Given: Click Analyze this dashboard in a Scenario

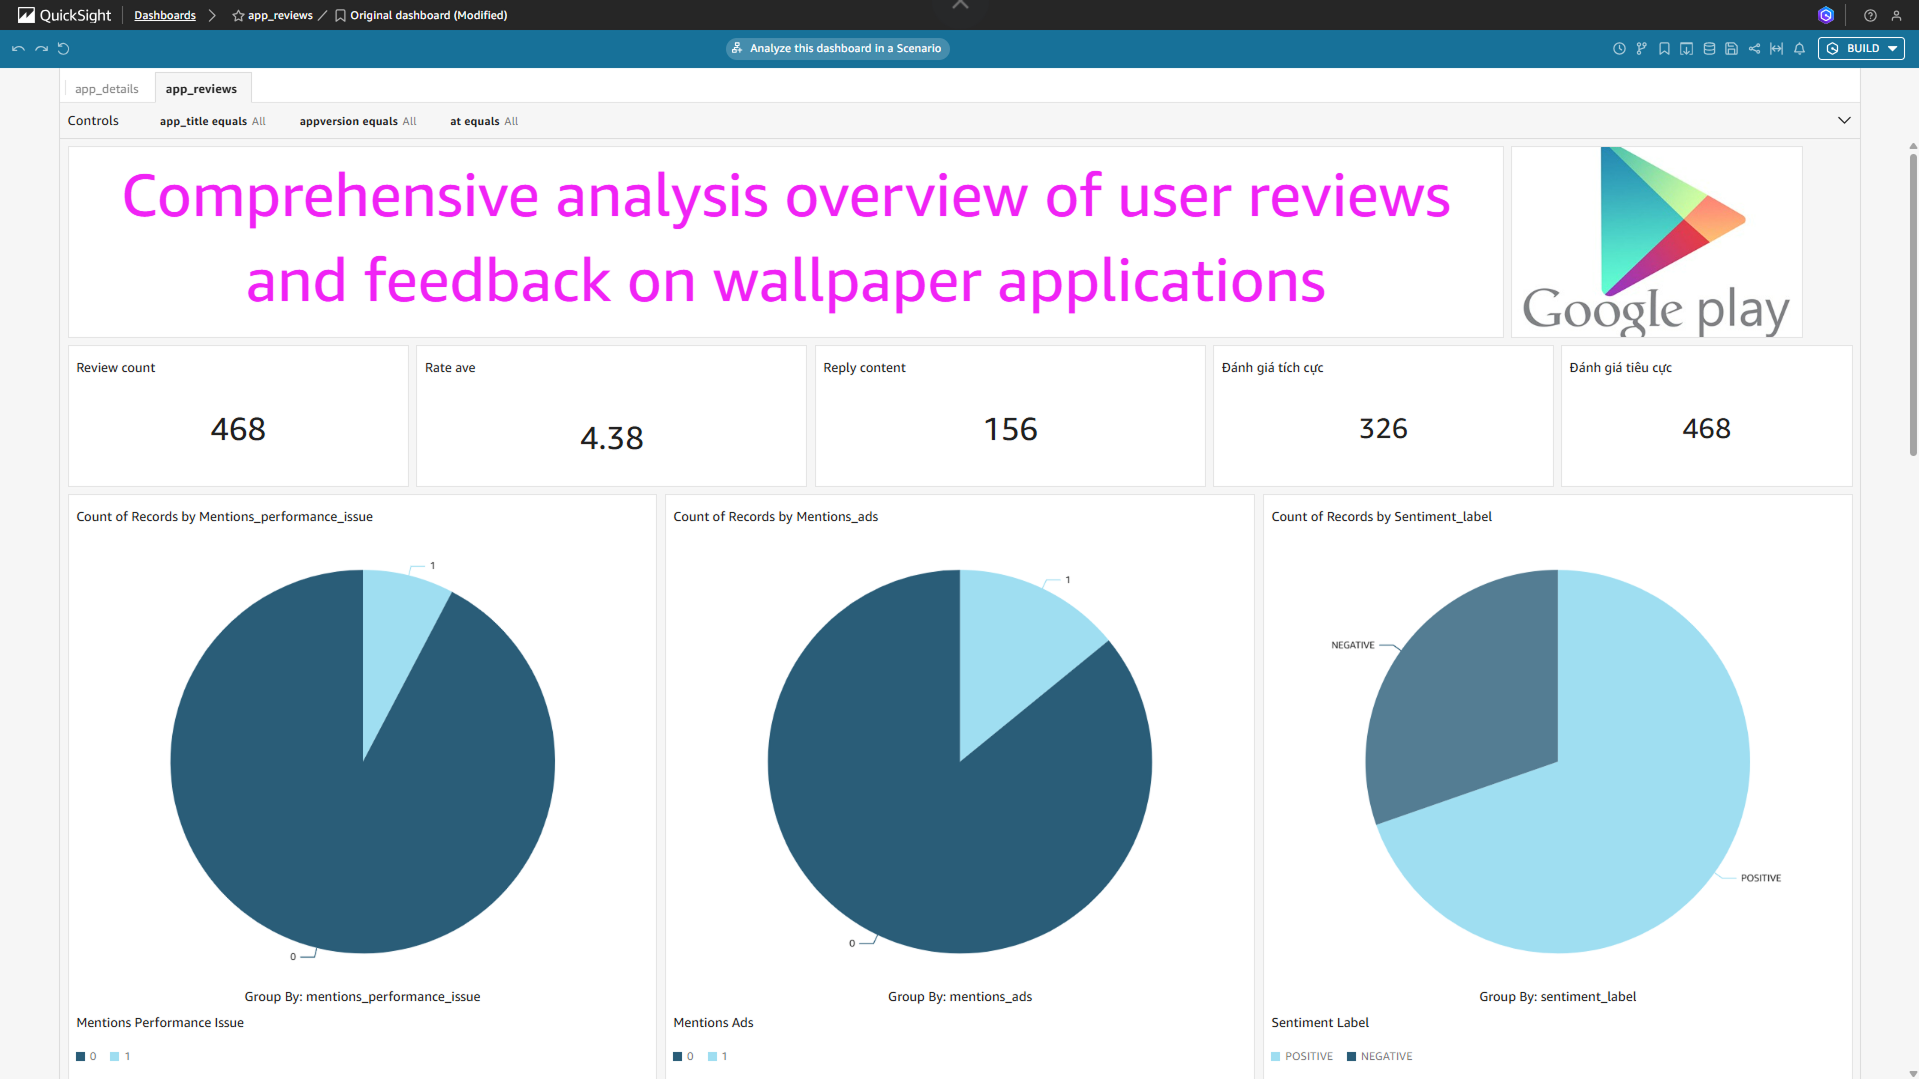Looking at the screenshot, I should click(837, 49).
